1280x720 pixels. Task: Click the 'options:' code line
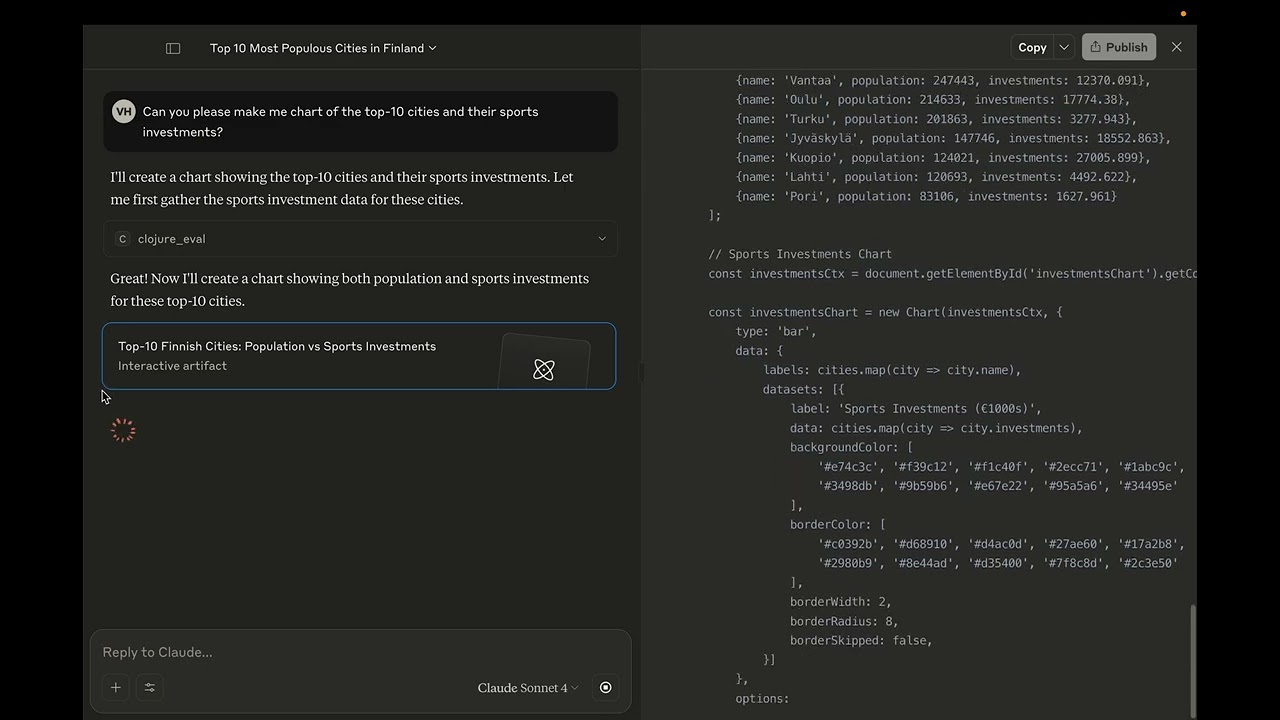[762, 698]
